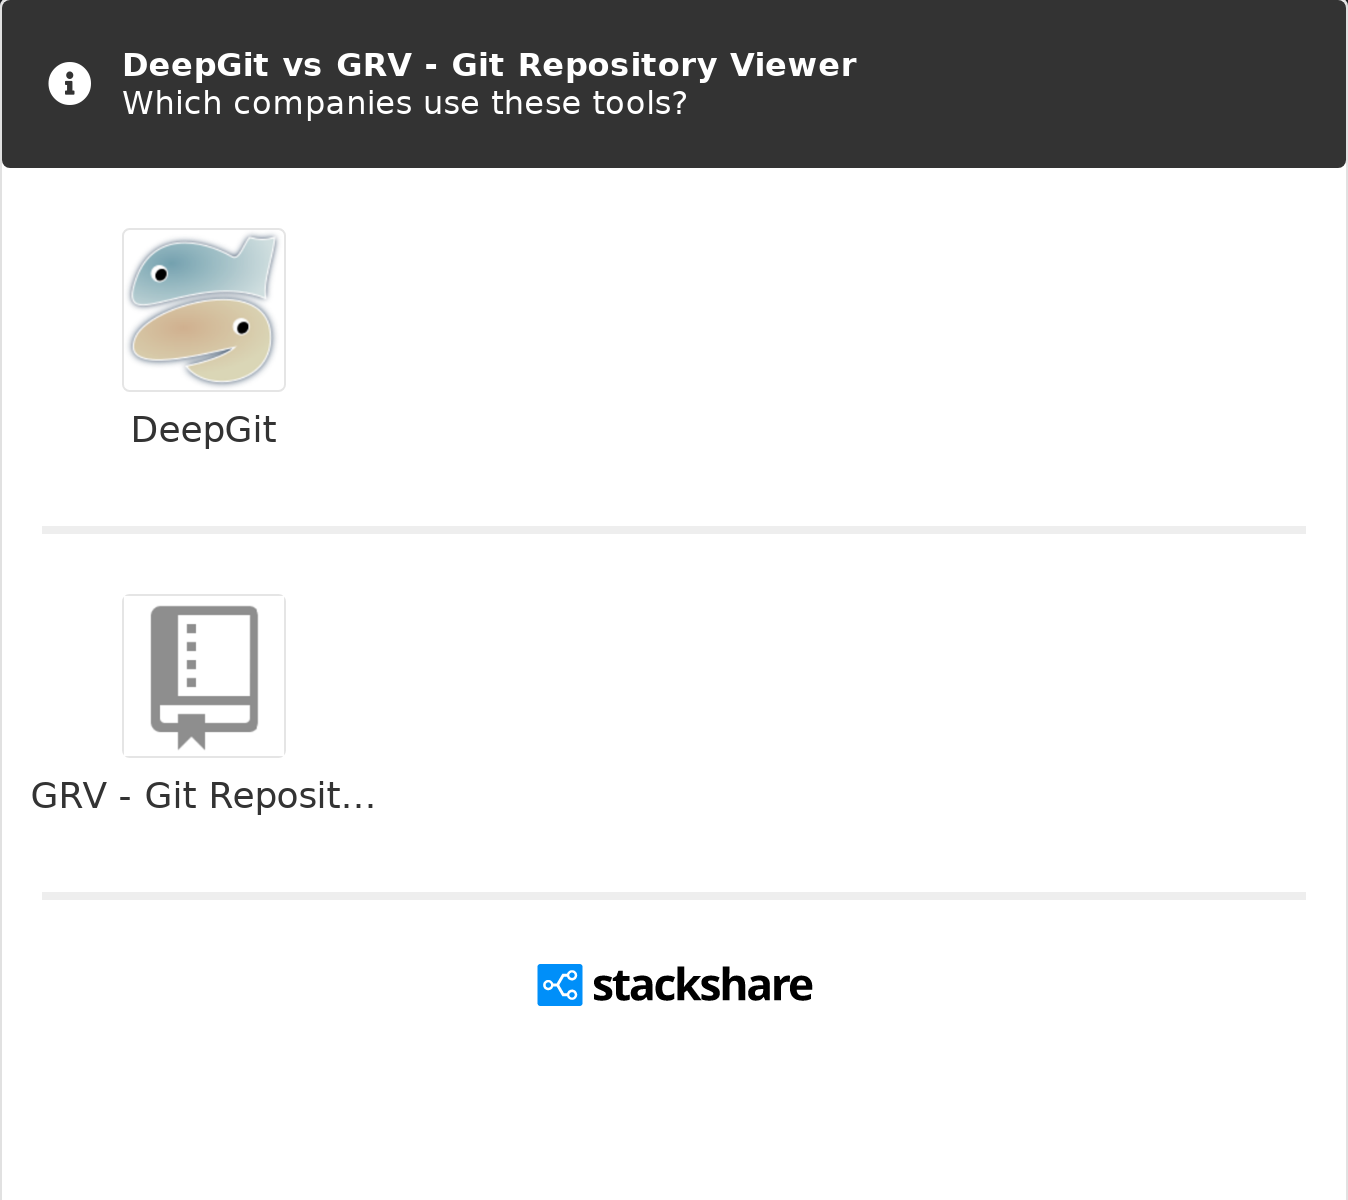Viewport: 1348px width, 1200px height.
Task: Click the GRV repository book icon
Action: tap(204, 676)
